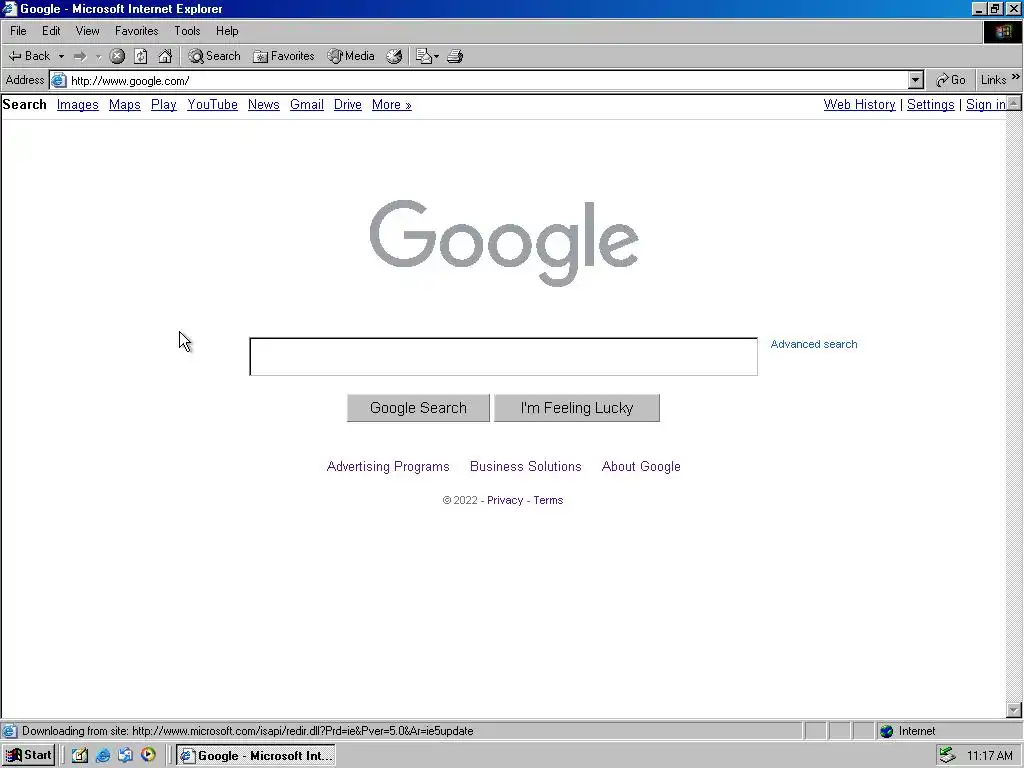The image size is (1024, 768).
Task: Click the Google Search button
Action: [418, 408]
